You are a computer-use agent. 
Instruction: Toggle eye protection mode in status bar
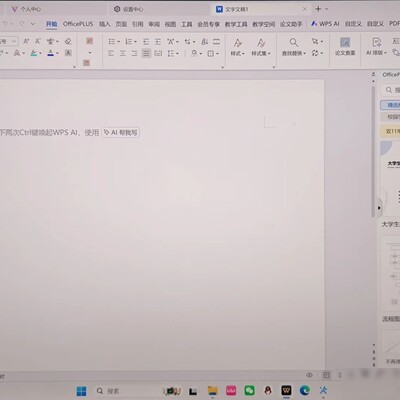(x=309, y=375)
